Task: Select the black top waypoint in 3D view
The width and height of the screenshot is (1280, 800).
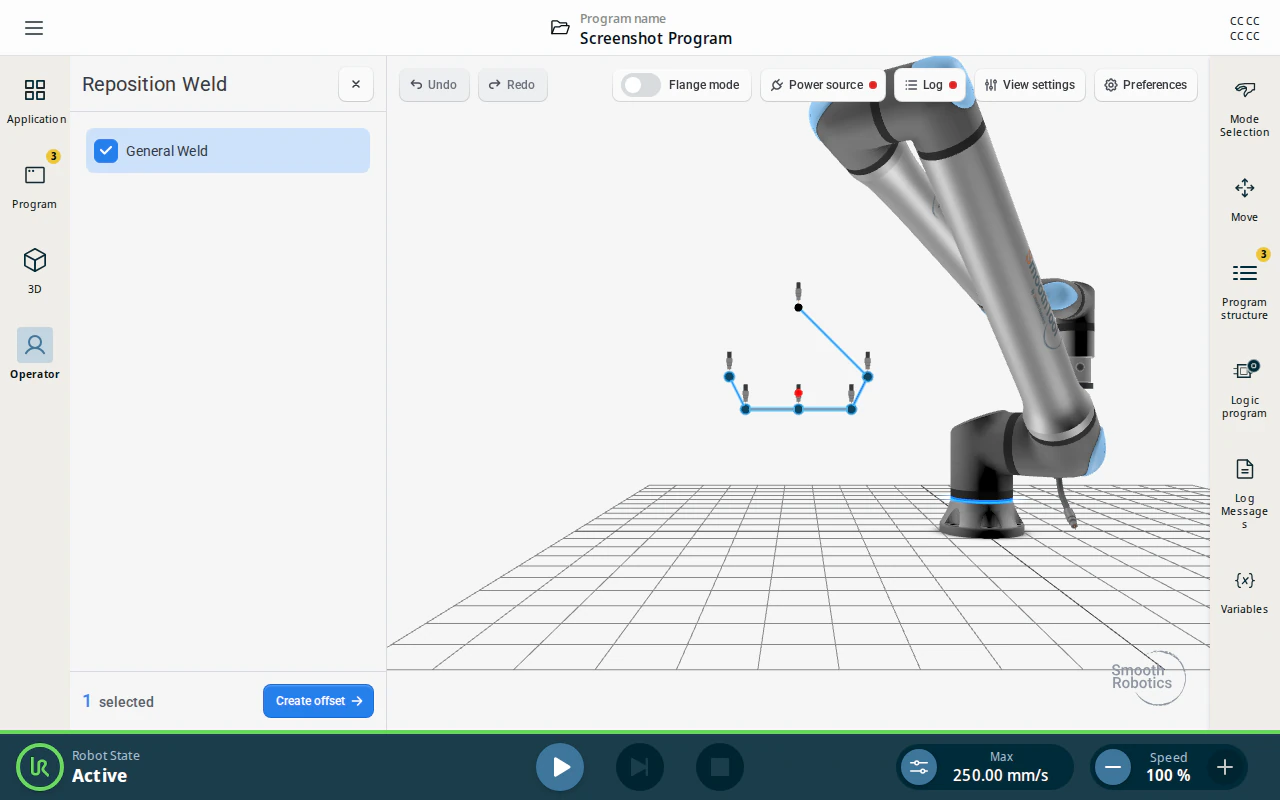Action: [798, 307]
